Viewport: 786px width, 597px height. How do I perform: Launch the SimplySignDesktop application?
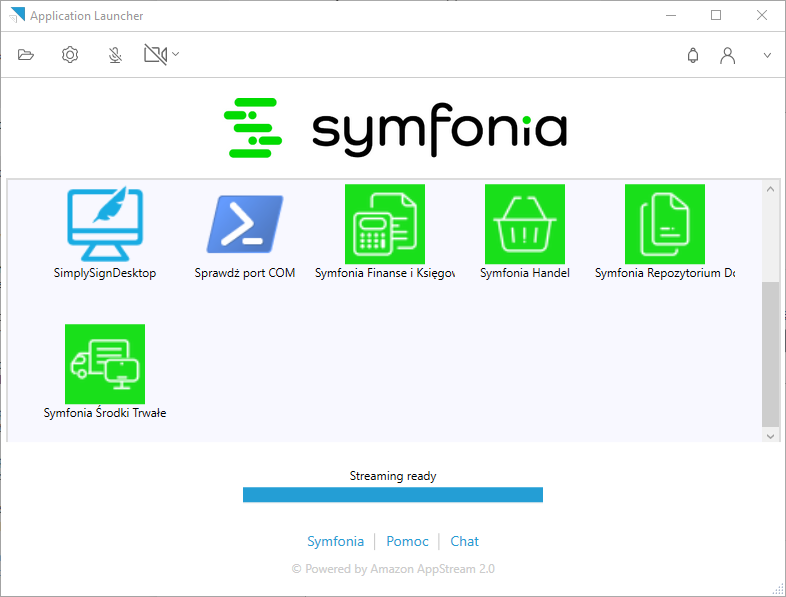click(105, 224)
